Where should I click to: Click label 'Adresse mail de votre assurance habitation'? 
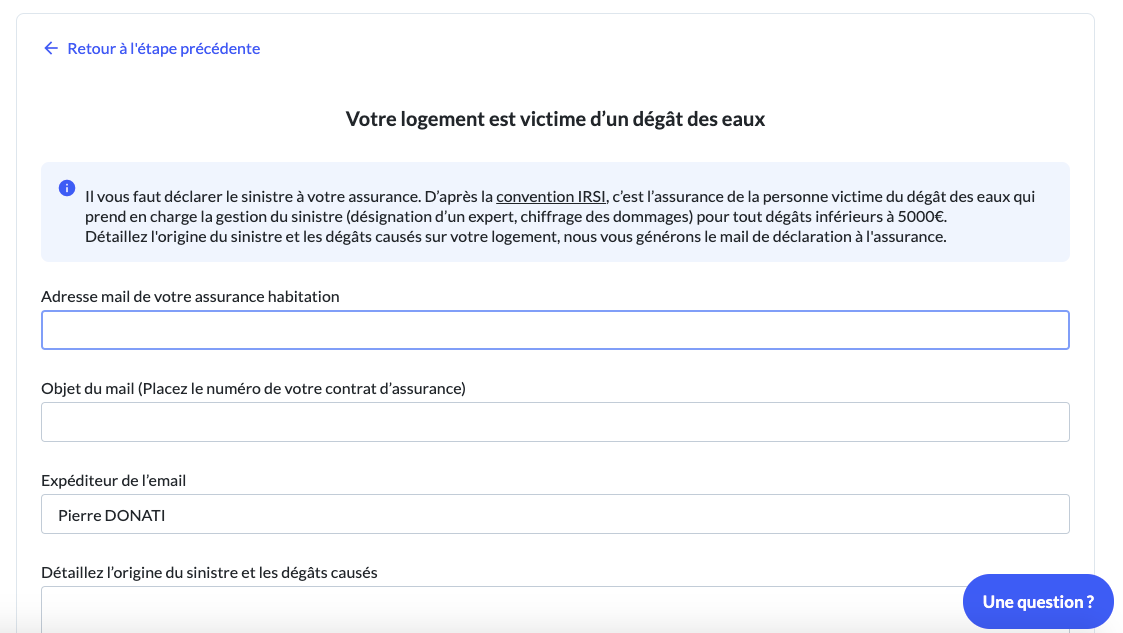click(190, 296)
